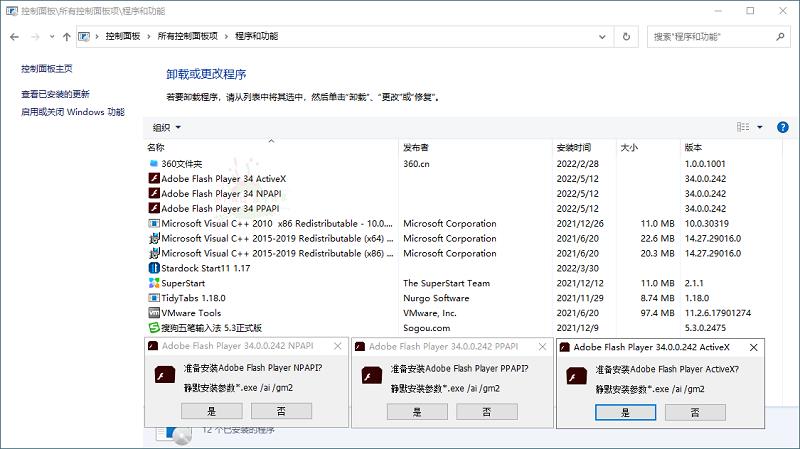Sort list by 安装时间 column header
This screenshot has height=449, width=800.
(574, 147)
